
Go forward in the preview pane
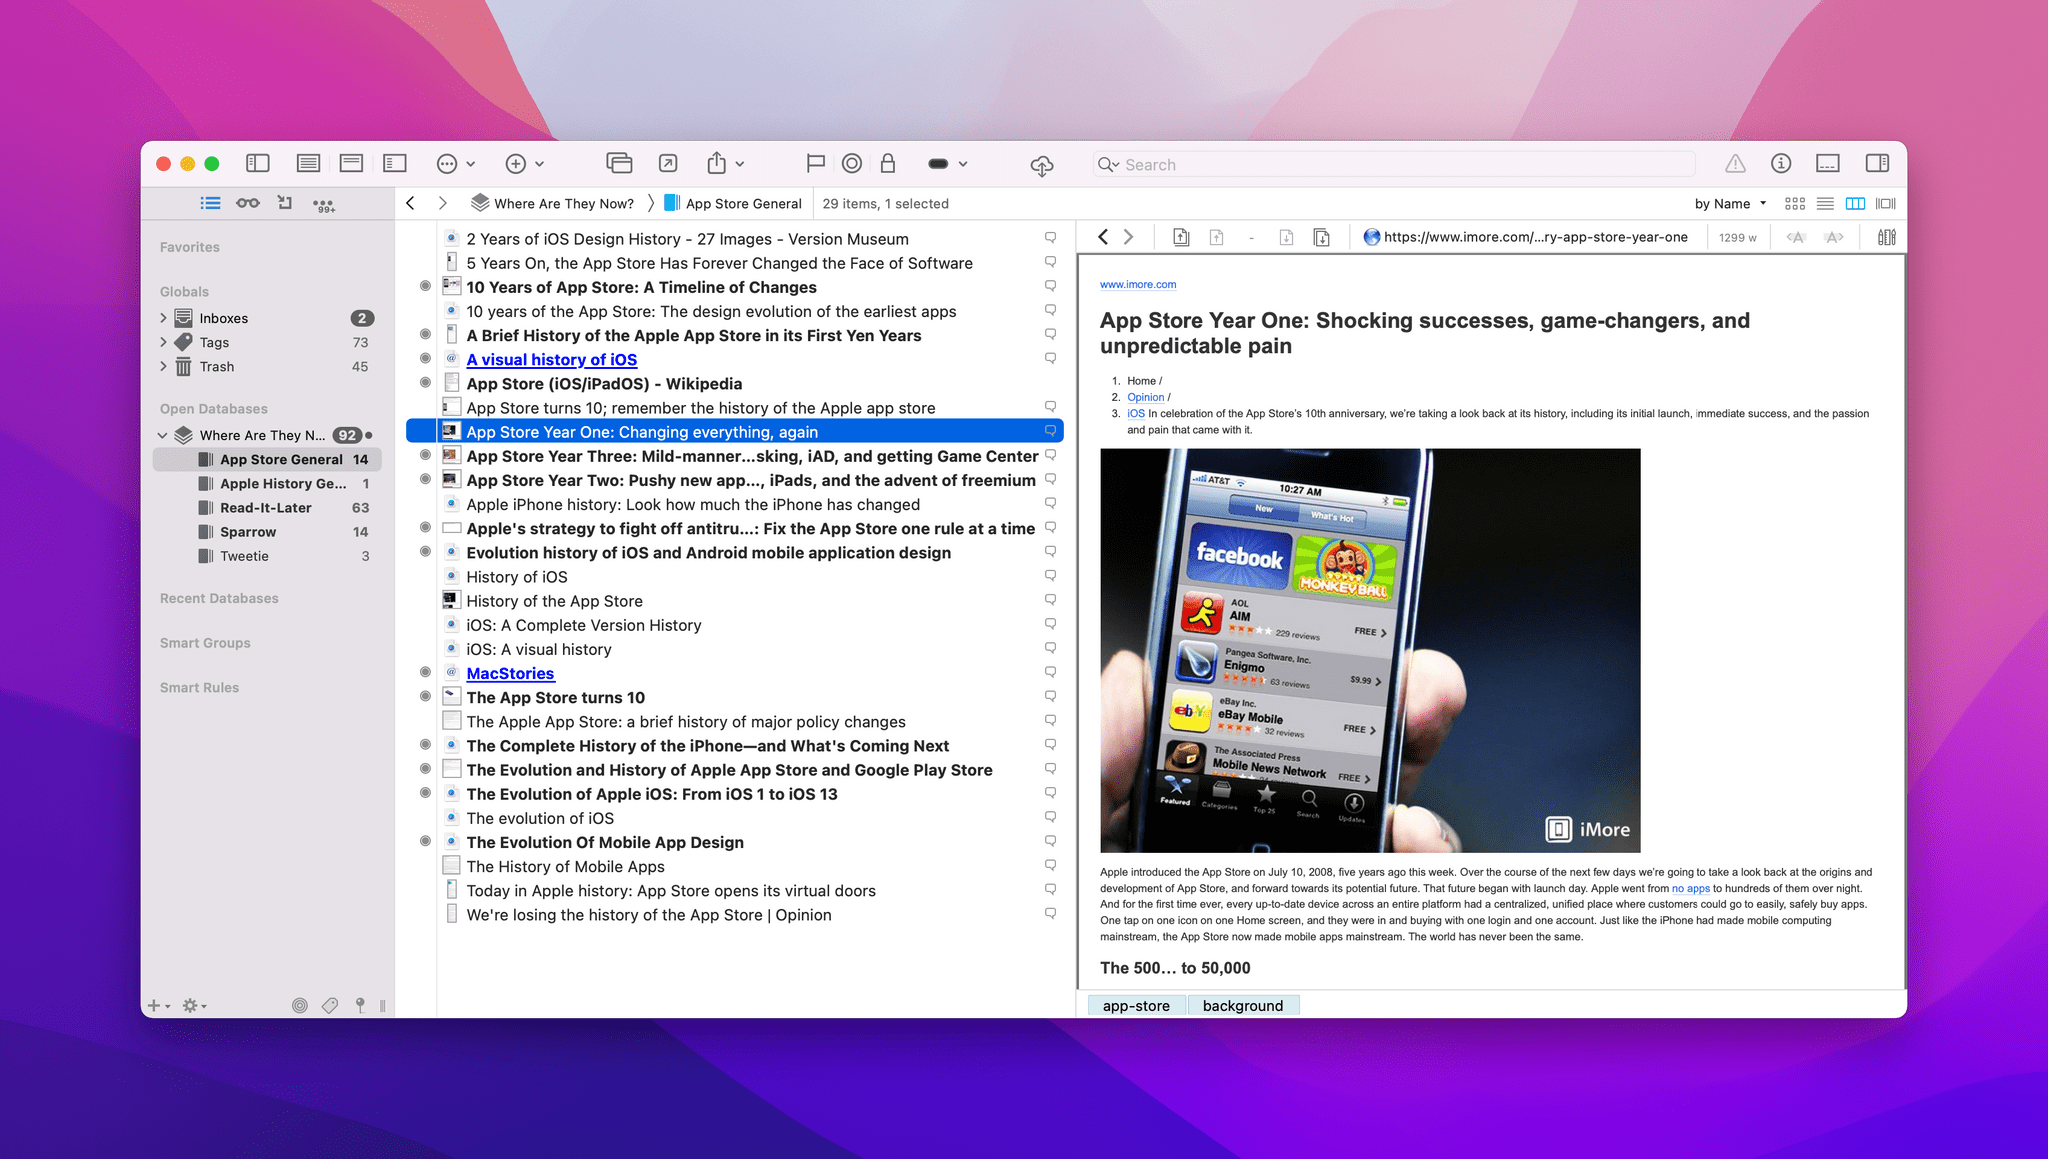[x=1129, y=237]
